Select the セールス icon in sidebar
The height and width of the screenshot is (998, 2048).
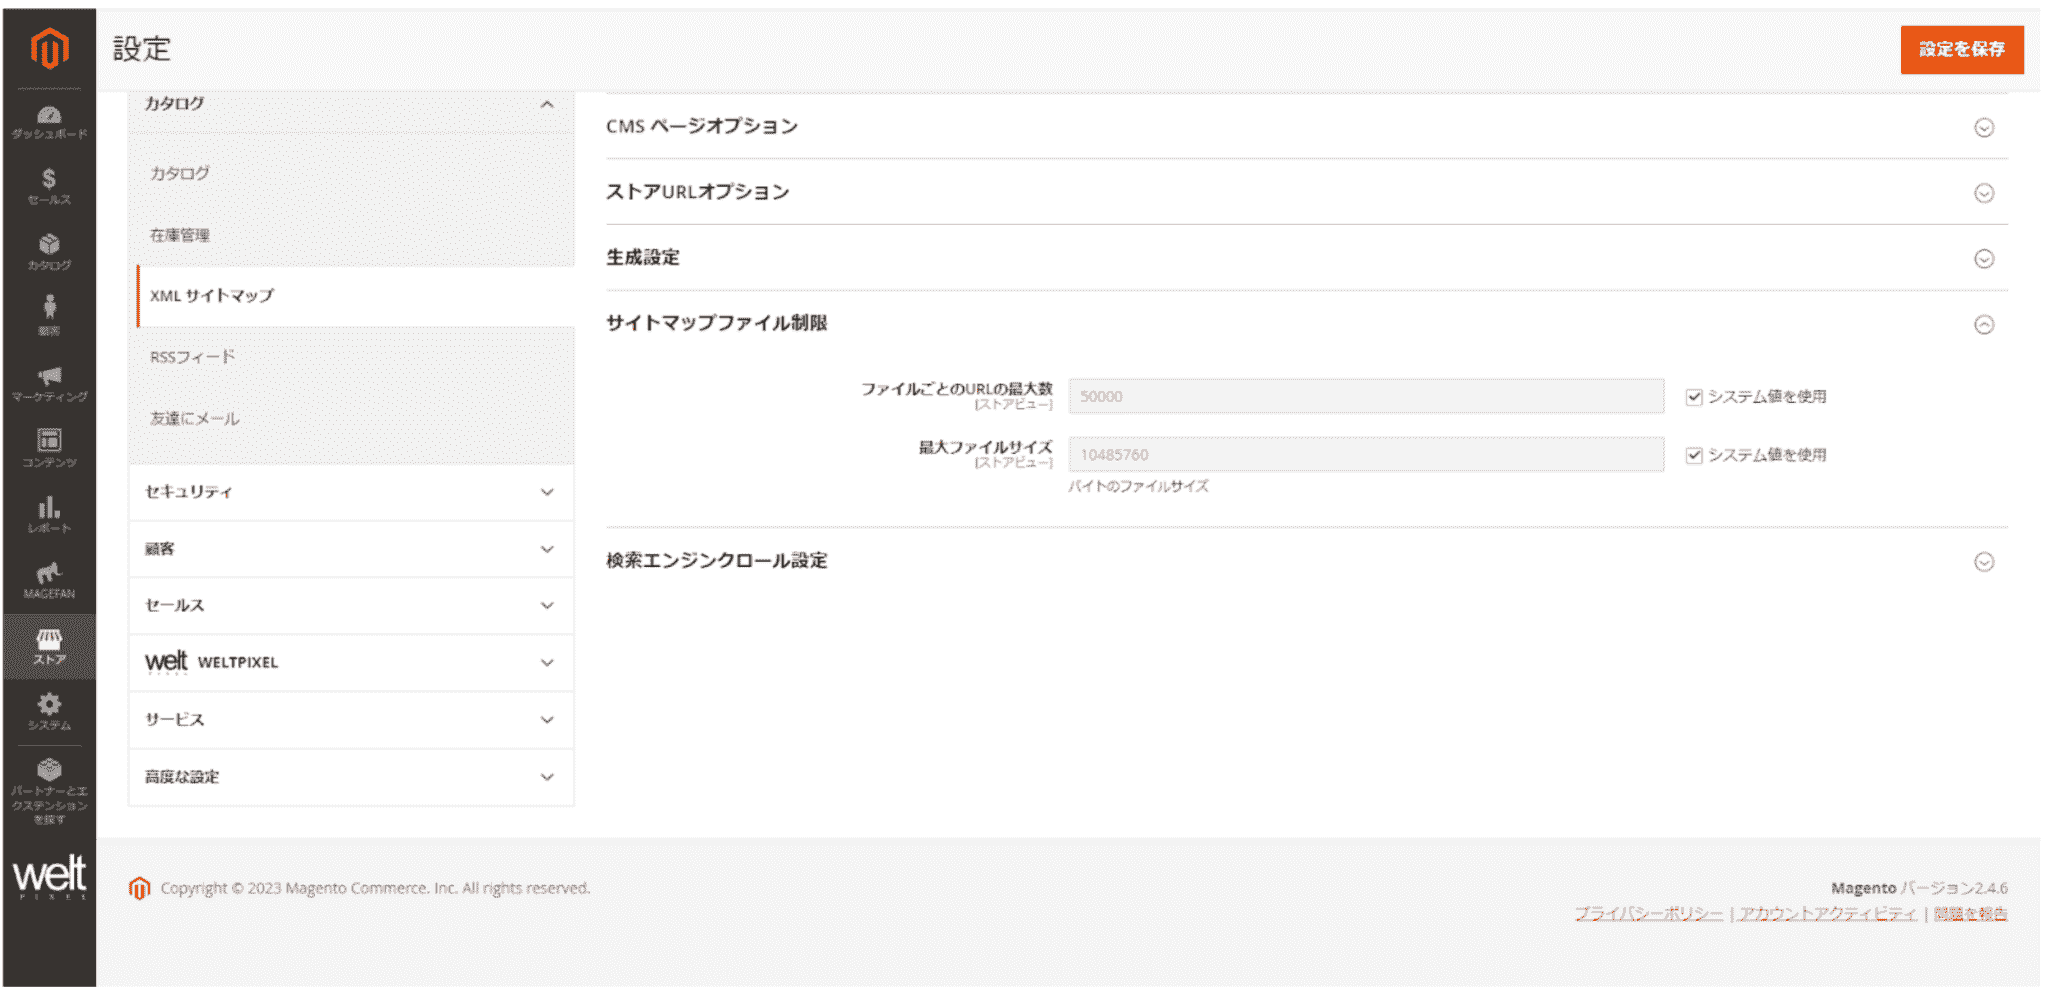point(49,184)
